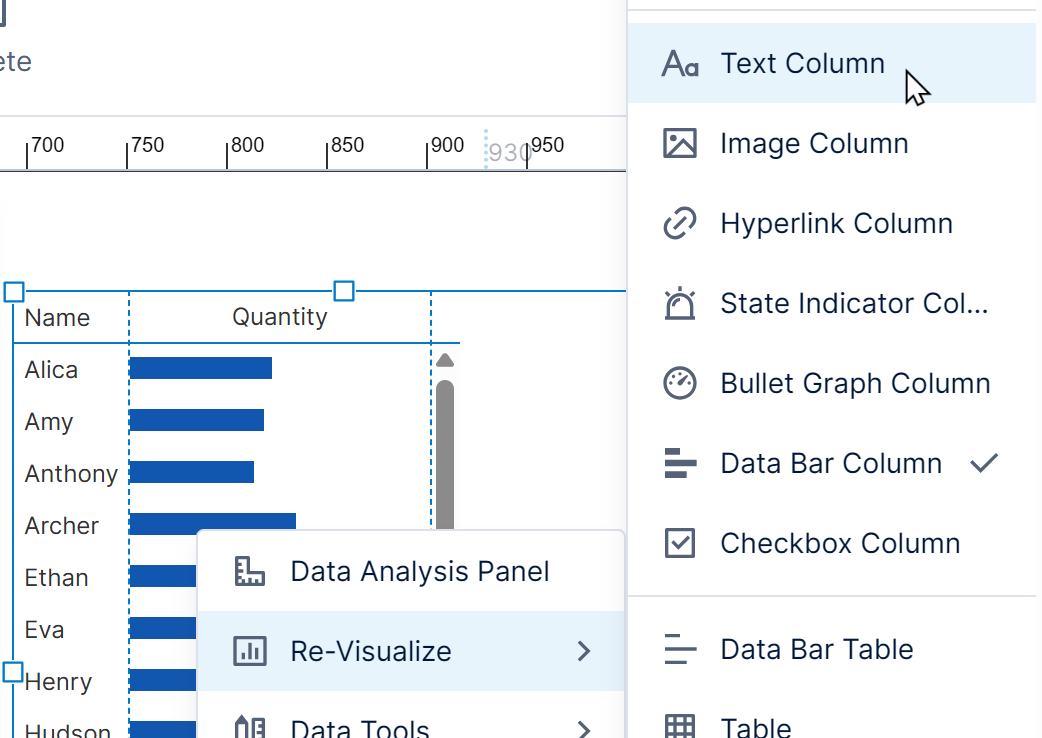Screen dimensions: 1042x738
Task: Open the Data Bar Table option
Action: coord(816,649)
